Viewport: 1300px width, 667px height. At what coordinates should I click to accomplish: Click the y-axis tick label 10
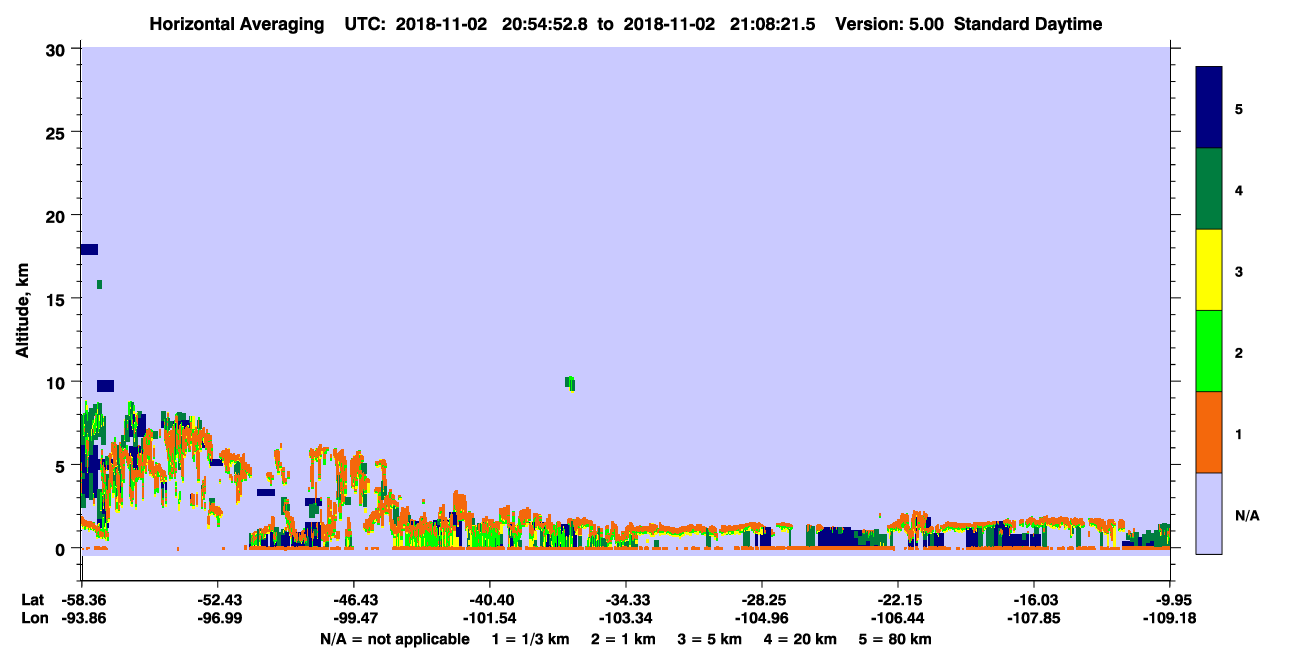58,382
